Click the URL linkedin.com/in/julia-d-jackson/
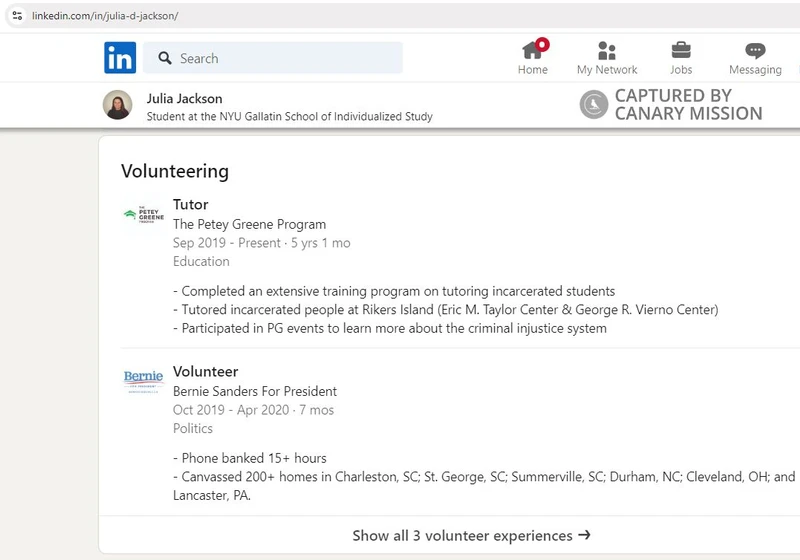 click(x=105, y=16)
